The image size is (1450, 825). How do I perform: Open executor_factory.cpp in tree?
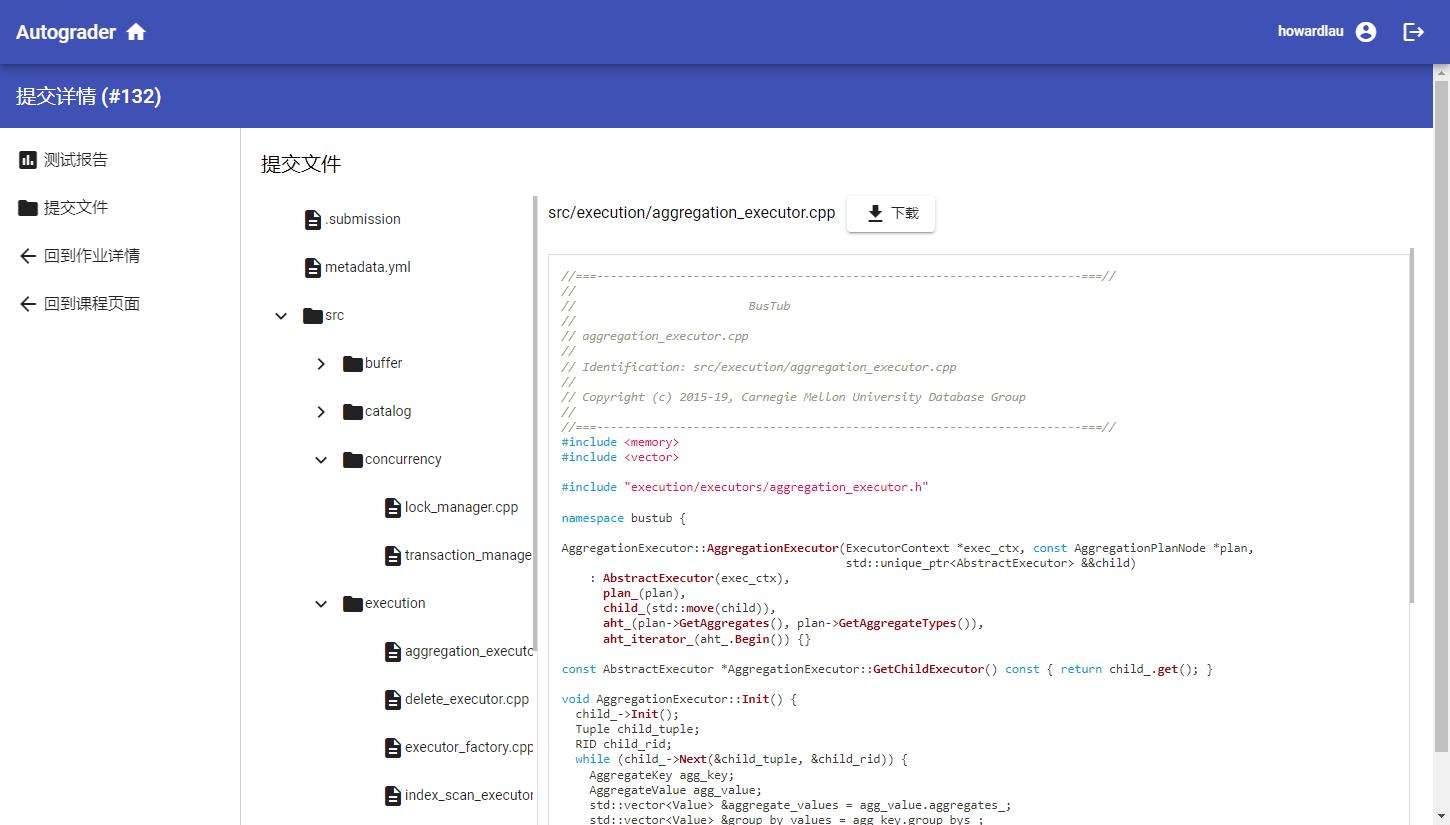(469, 747)
